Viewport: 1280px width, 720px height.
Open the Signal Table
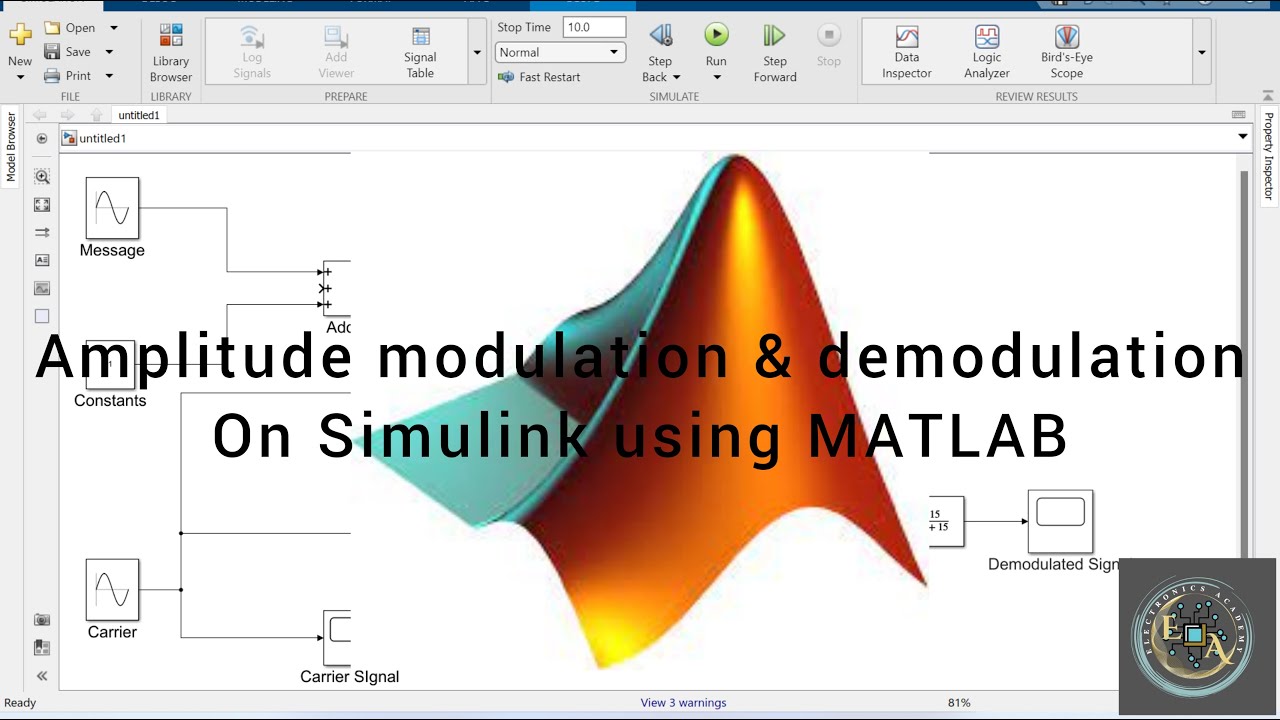420,53
